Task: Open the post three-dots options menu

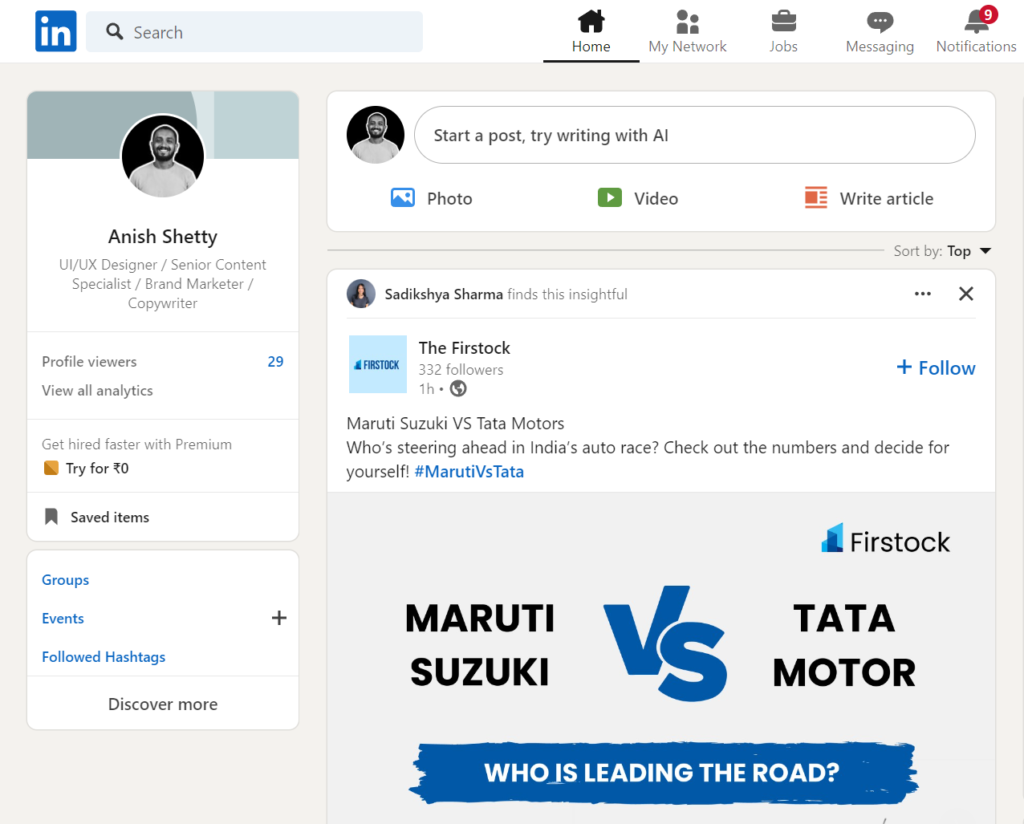Action: (x=922, y=294)
